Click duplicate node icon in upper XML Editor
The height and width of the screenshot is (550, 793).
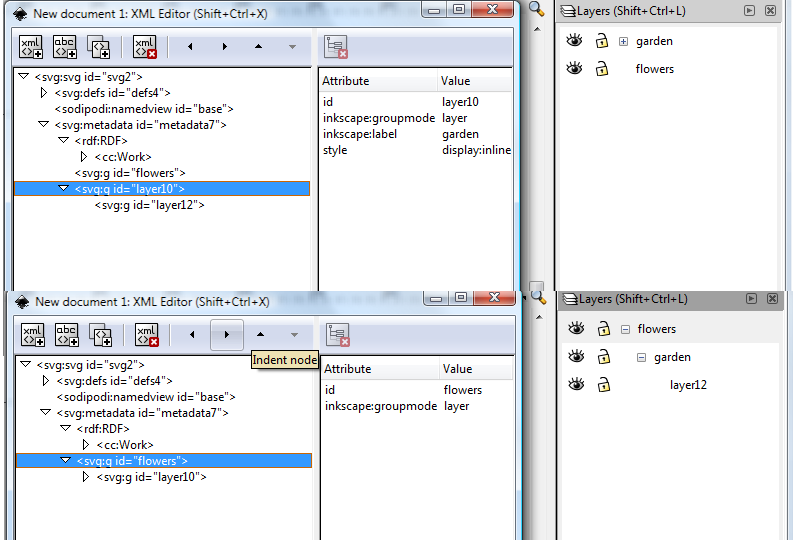[98, 47]
